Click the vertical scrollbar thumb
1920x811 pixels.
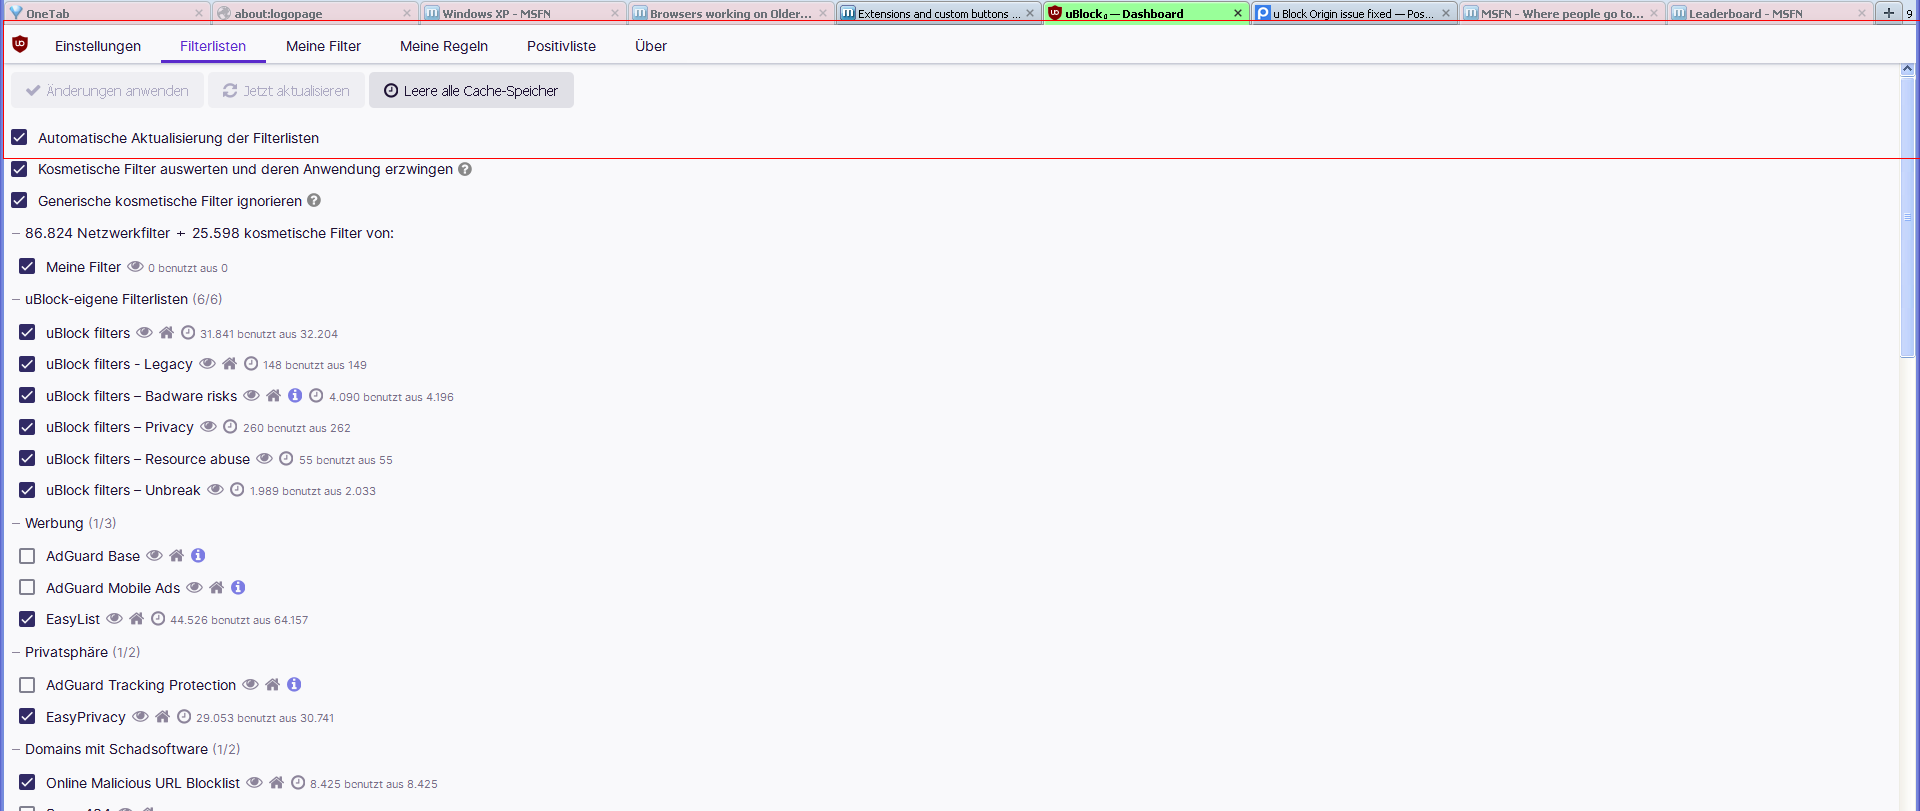(x=1907, y=217)
